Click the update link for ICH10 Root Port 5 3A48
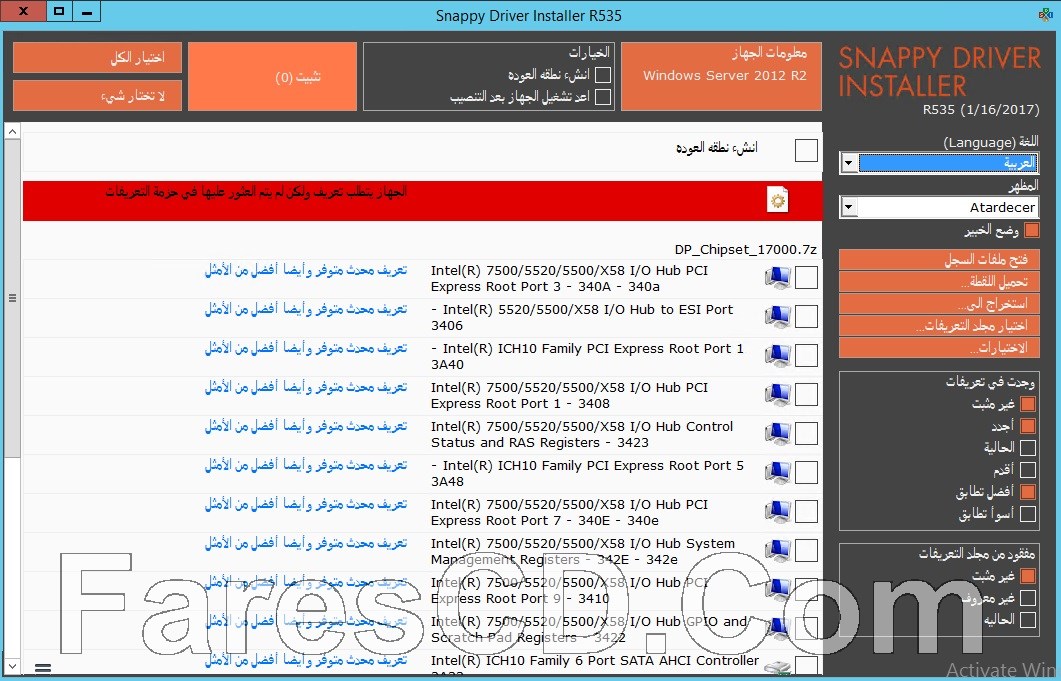The height and width of the screenshot is (681, 1061). (x=306, y=465)
